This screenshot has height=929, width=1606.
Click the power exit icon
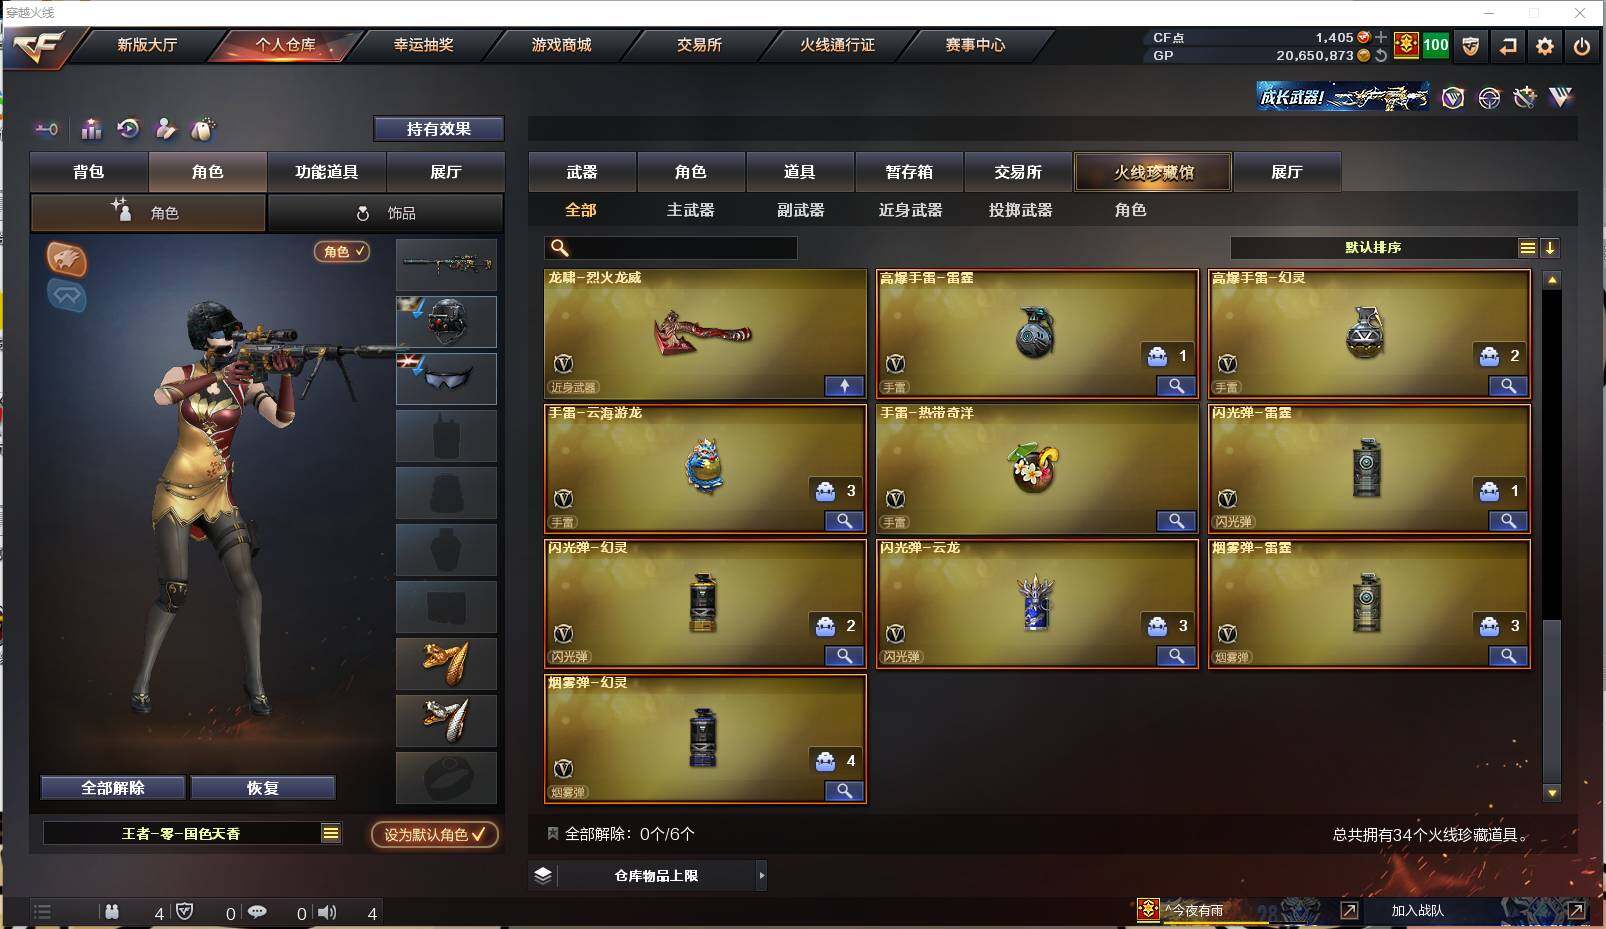[1581, 46]
